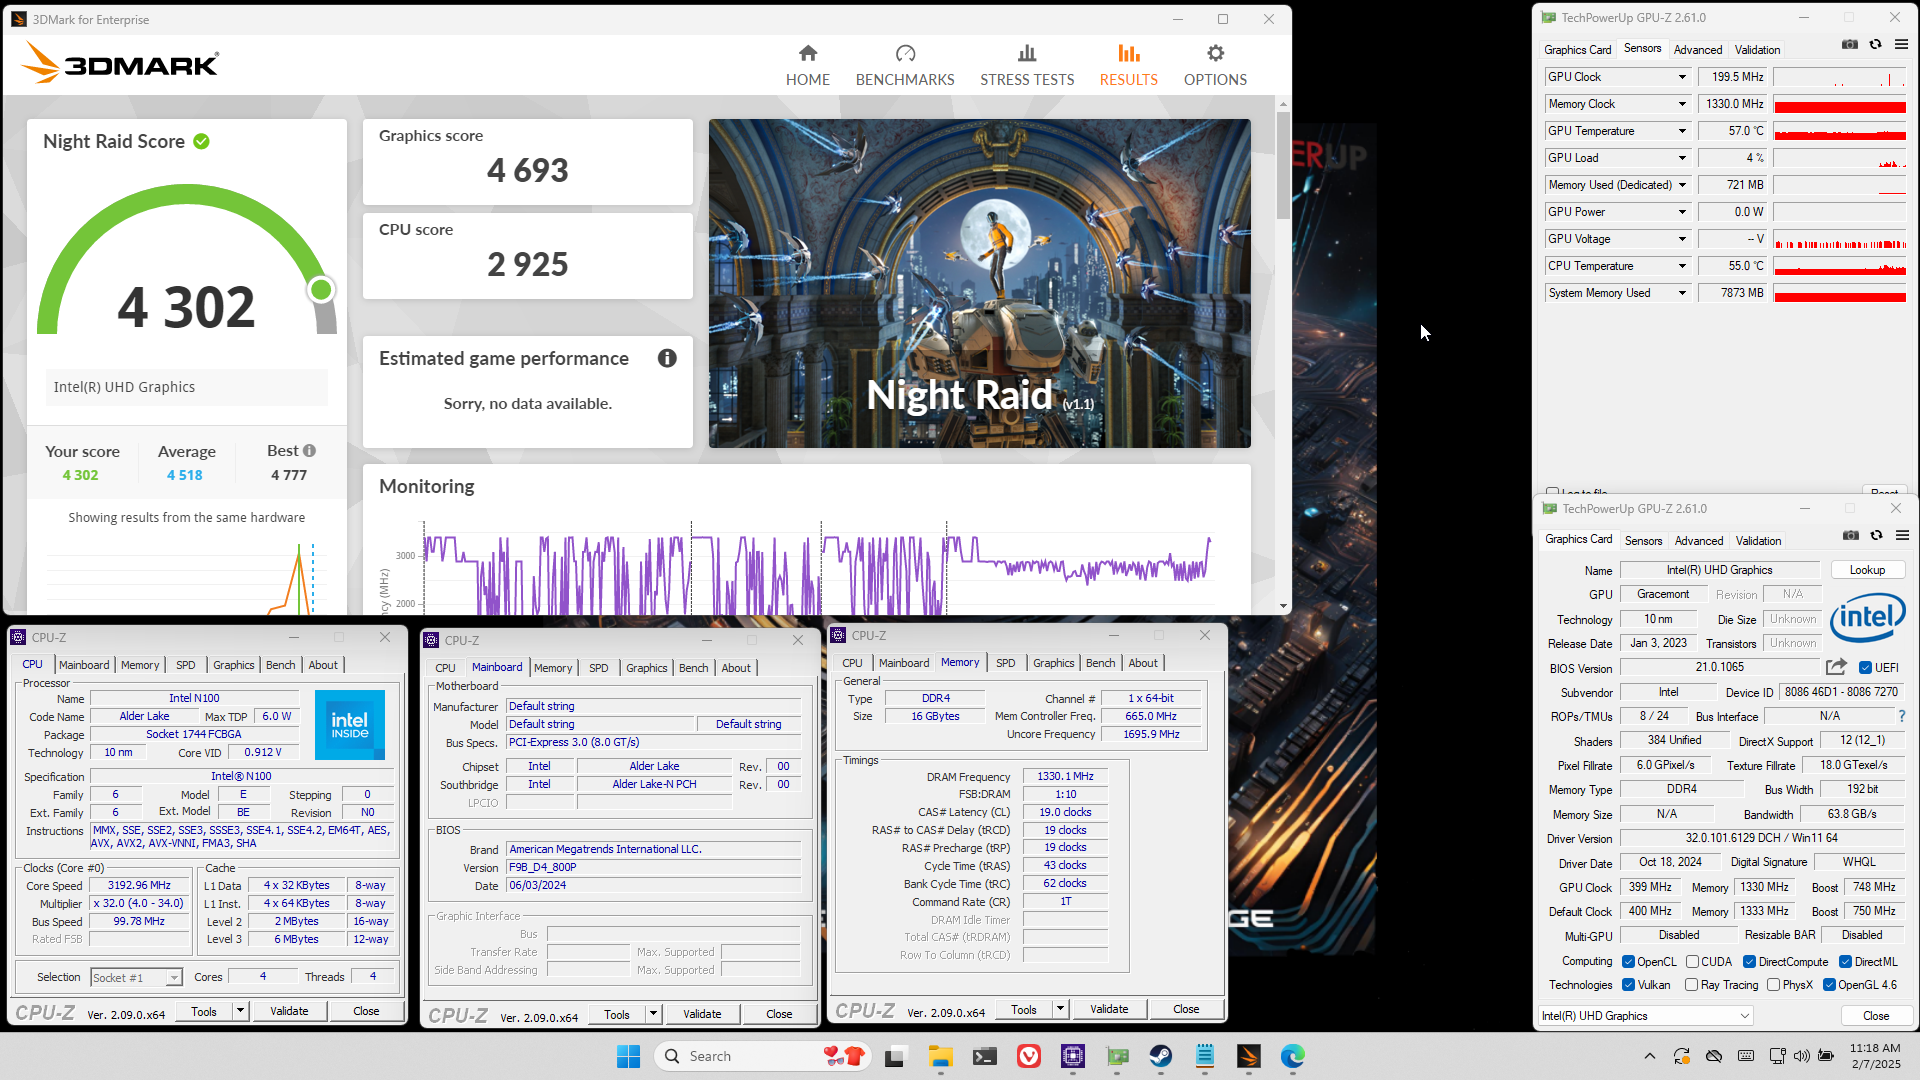1920x1080 pixels.
Task: Open OPTIONS gear in 3DMark
Action: point(1215,65)
